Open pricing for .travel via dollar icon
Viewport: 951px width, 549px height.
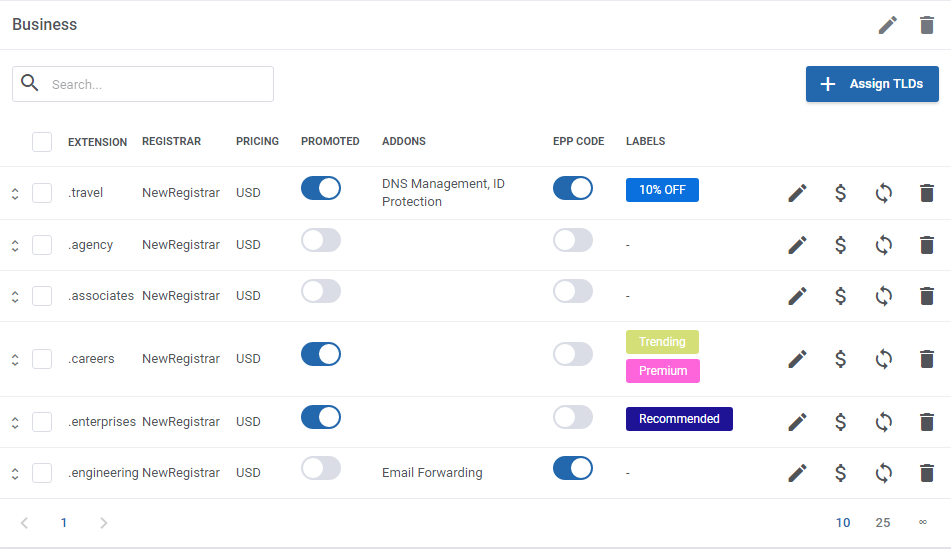[841, 193]
